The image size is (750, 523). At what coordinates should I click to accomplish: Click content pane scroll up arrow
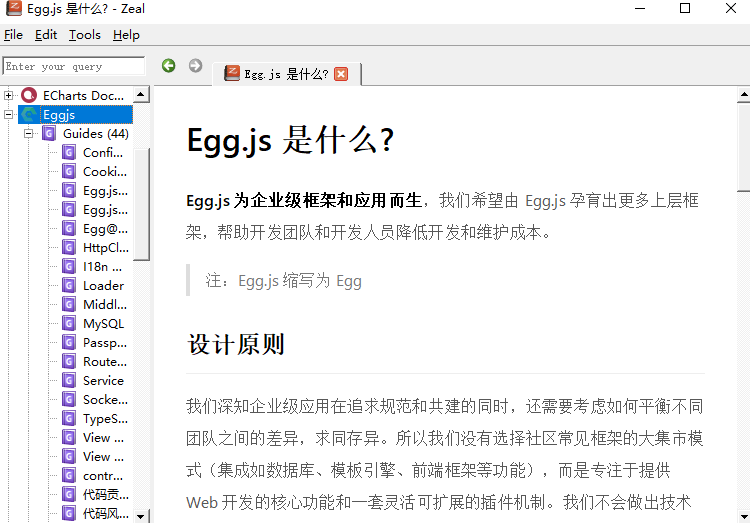point(744,94)
